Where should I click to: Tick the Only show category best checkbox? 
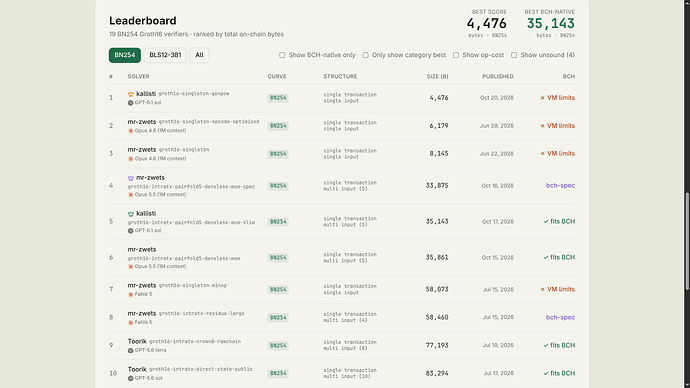point(365,55)
